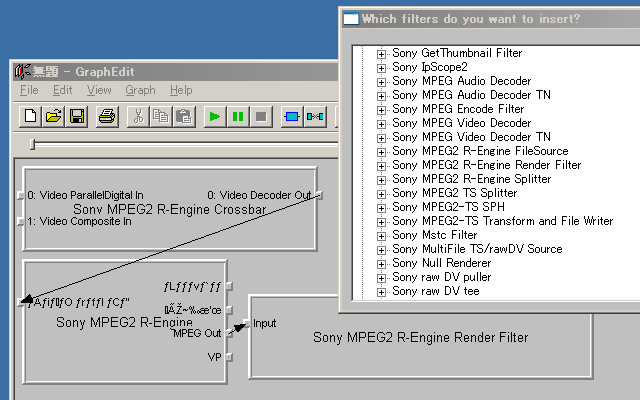Expand the Sony GetThumbnail Filter entry
The height and width of the screenshot is (400, 640).
click(381, 53)
